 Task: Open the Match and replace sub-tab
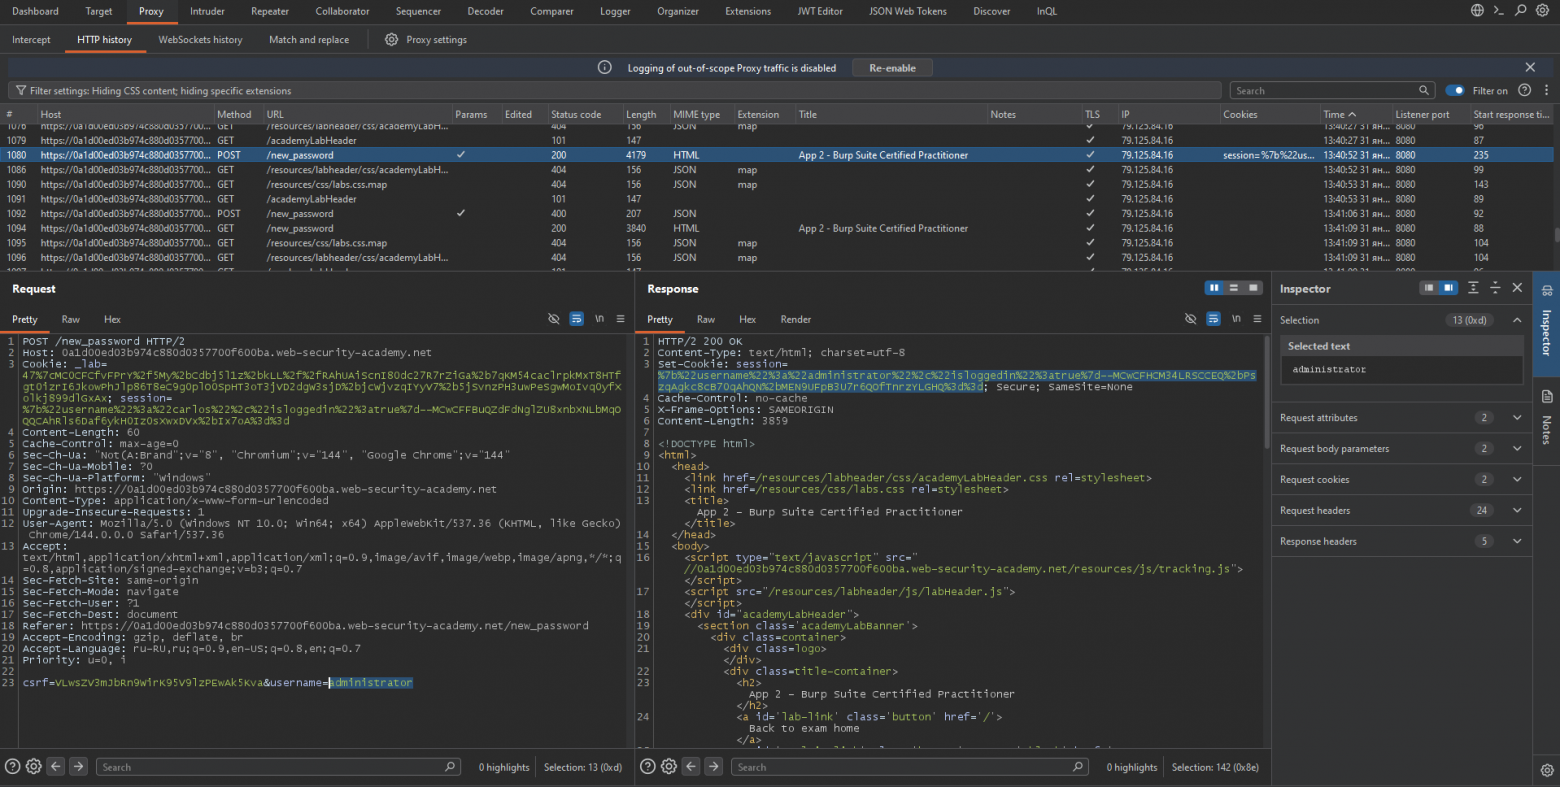pyautogui.click(x=309, y=40)
